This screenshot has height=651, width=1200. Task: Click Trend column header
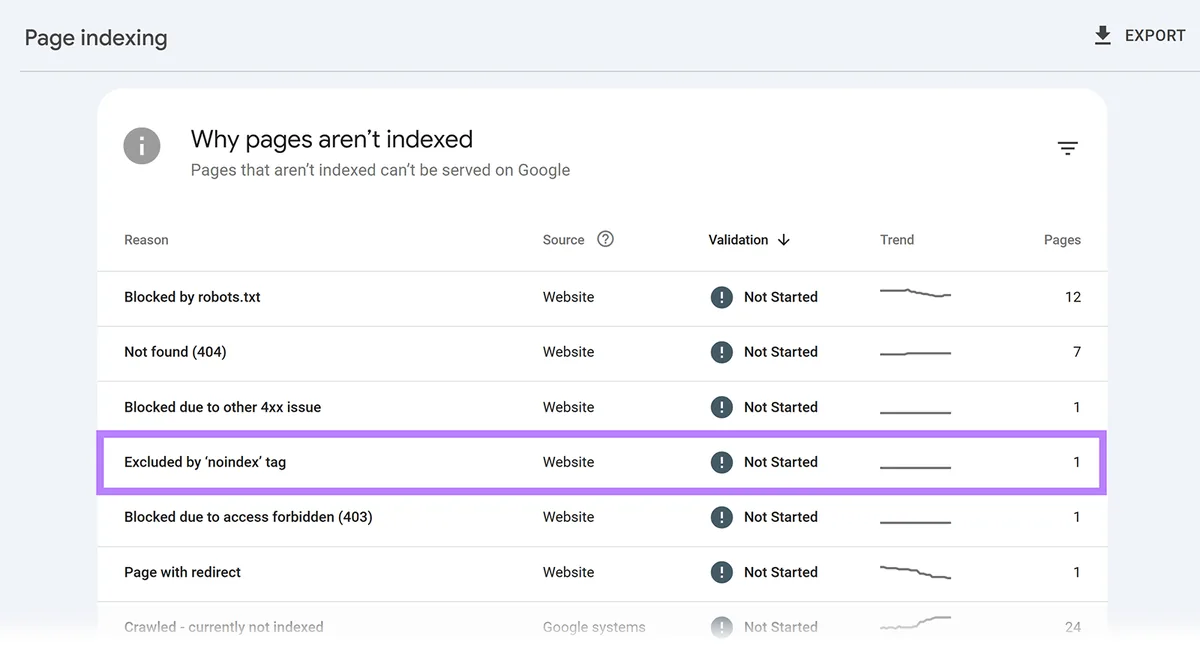click(897, 240)
